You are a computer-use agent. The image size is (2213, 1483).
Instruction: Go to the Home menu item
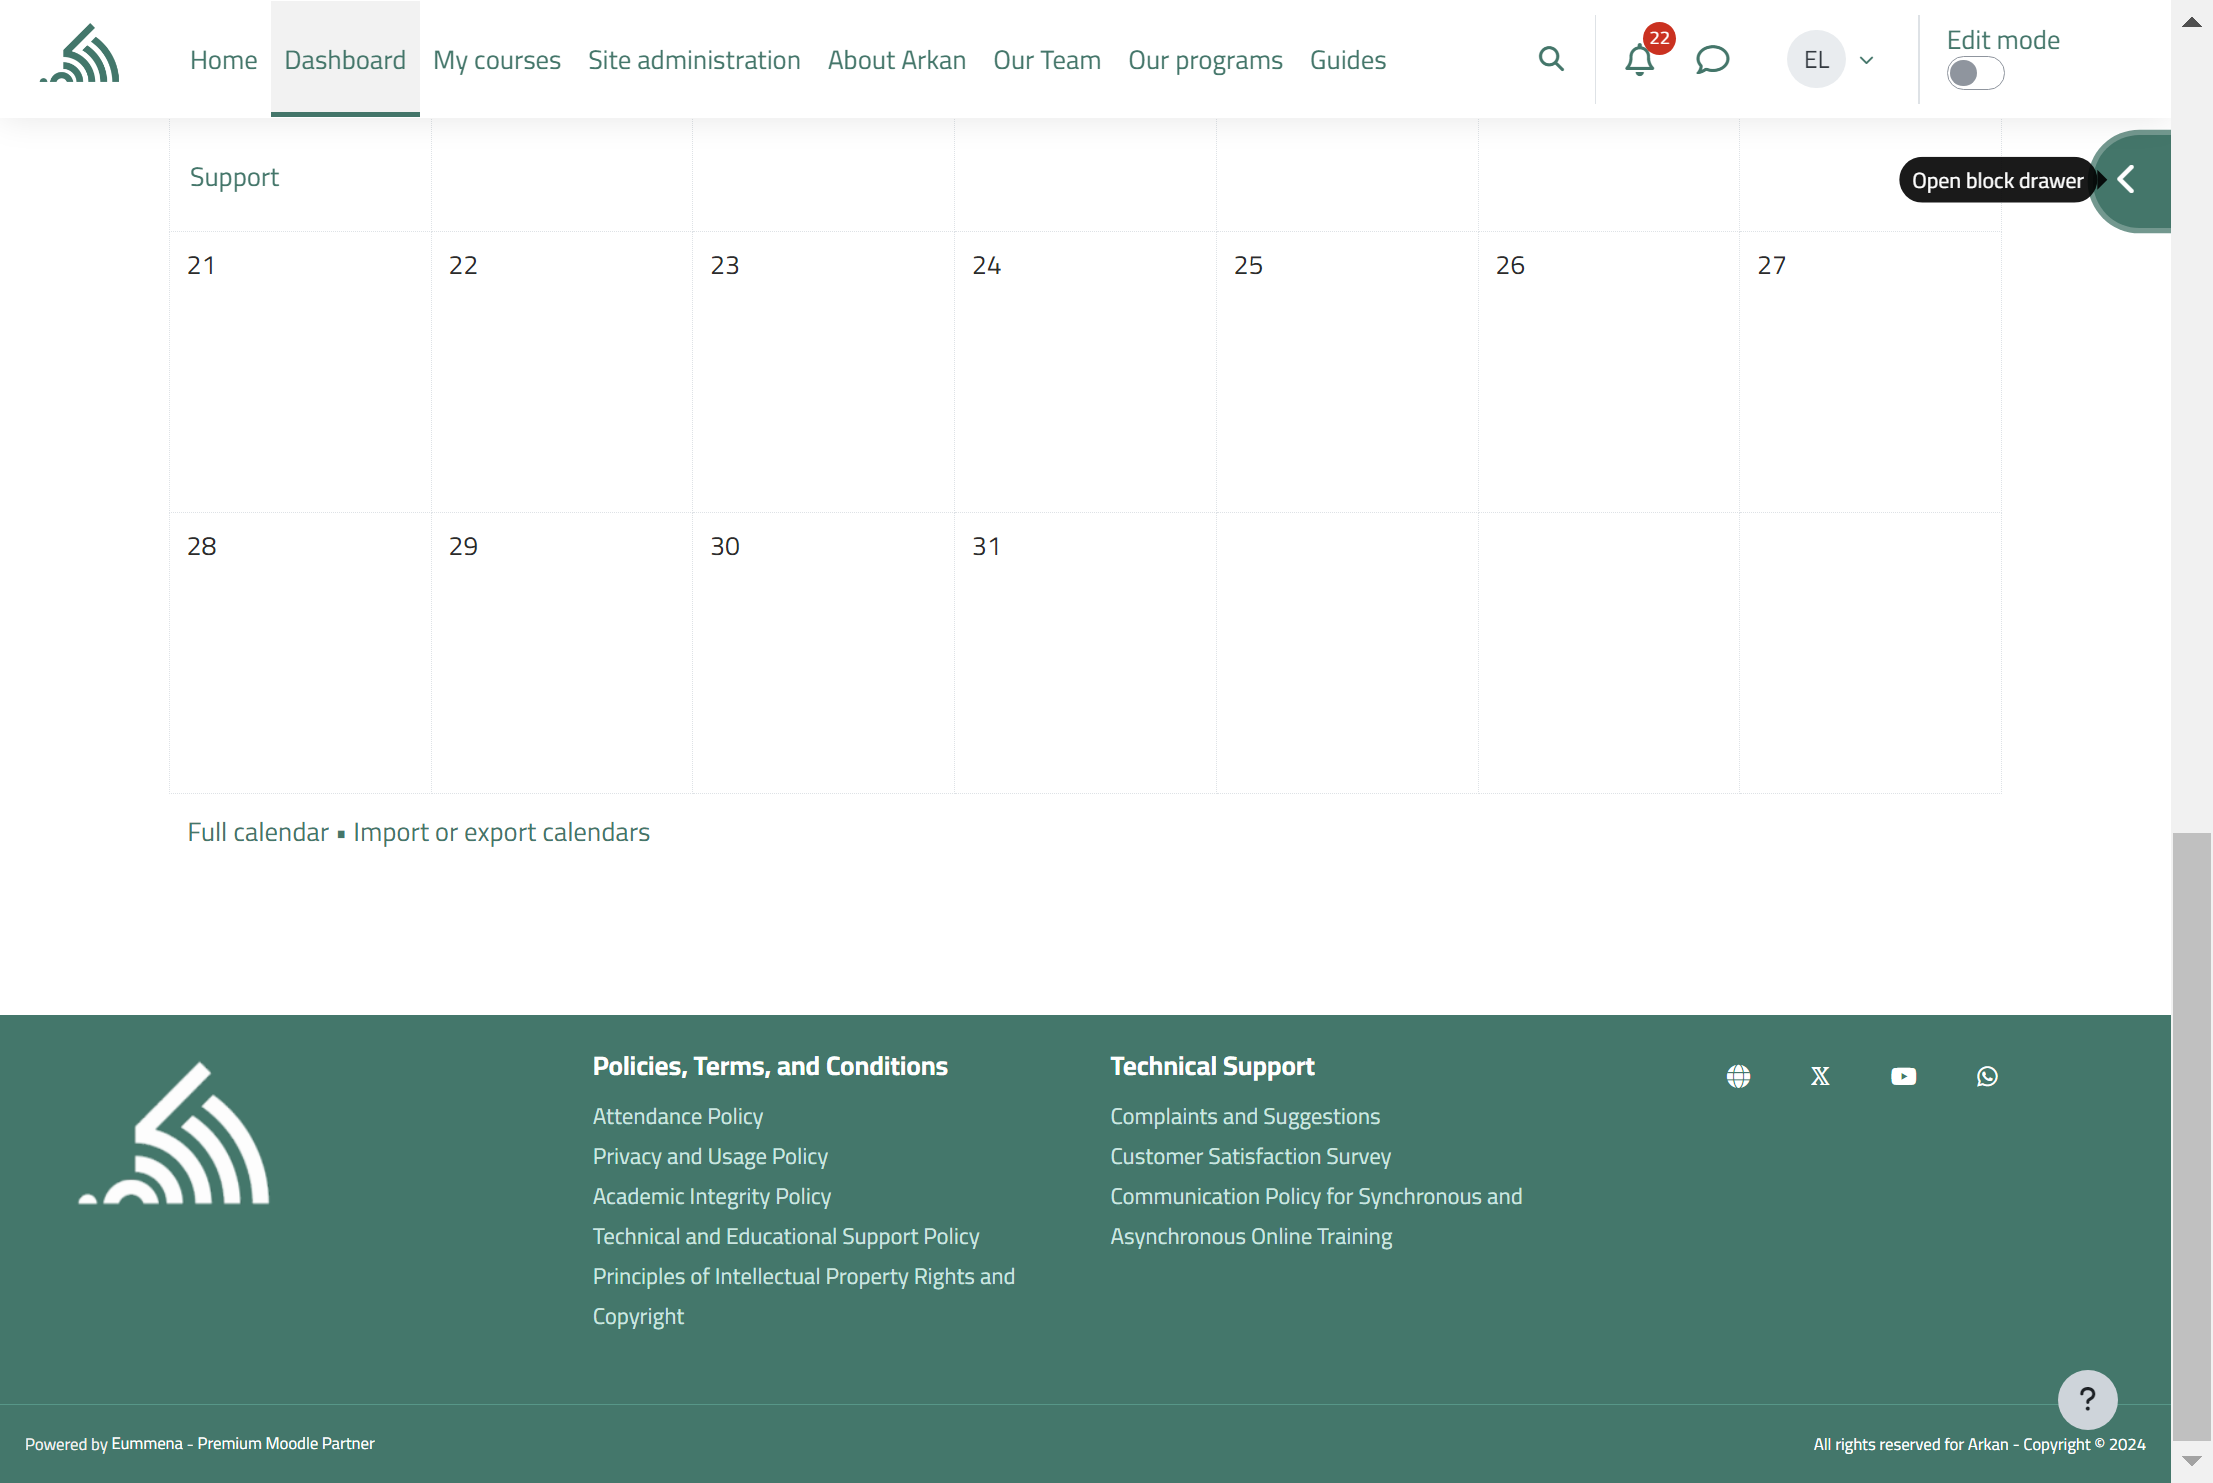(224, 60)
